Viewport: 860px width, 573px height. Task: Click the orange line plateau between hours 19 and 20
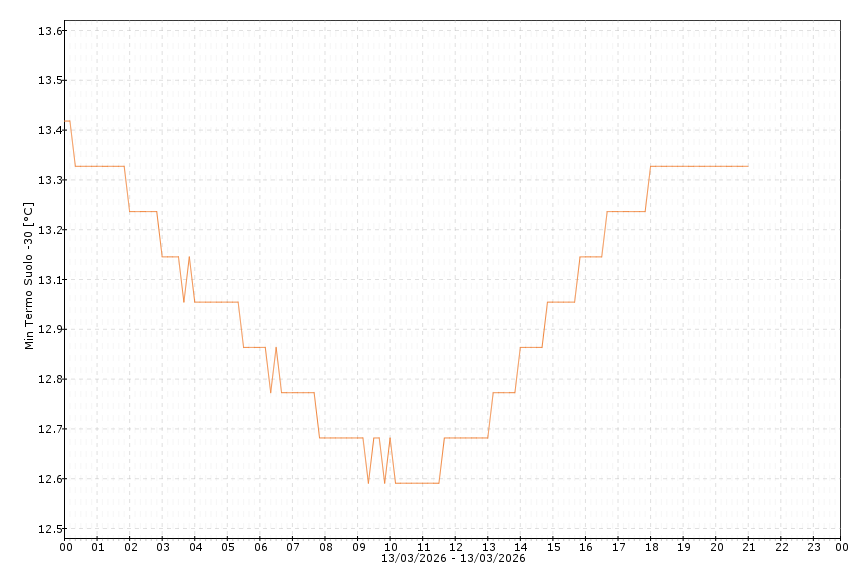700,166
